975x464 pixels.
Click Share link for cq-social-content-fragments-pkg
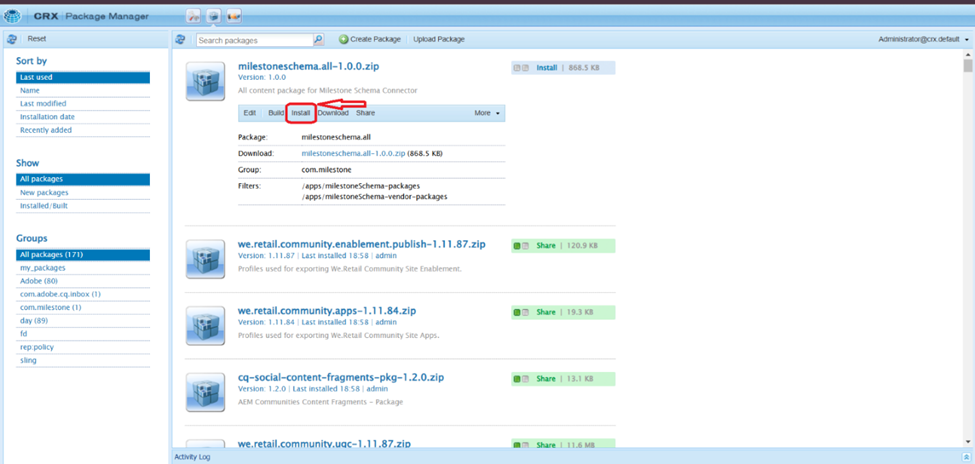[546, 379]
